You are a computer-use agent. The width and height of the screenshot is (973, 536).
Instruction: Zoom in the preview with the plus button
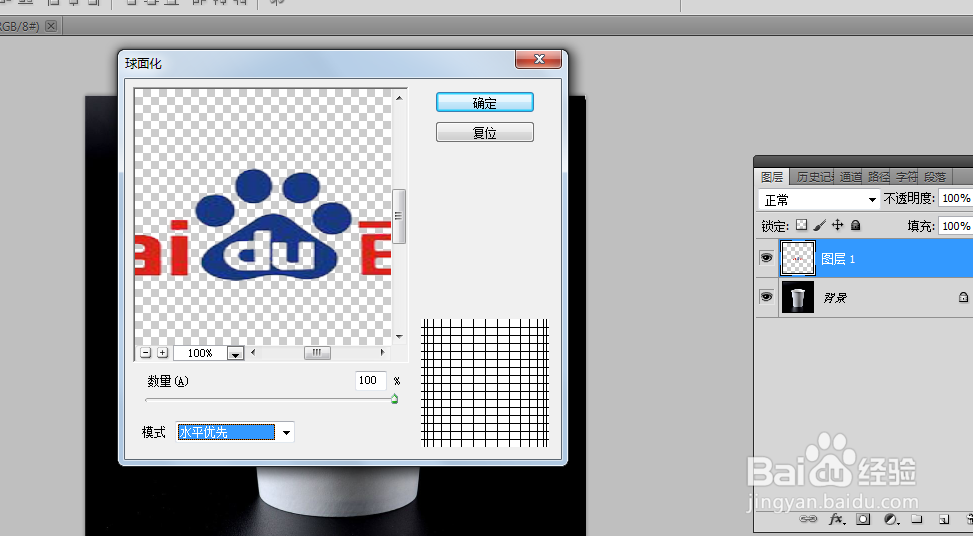[x=163, y=352]
